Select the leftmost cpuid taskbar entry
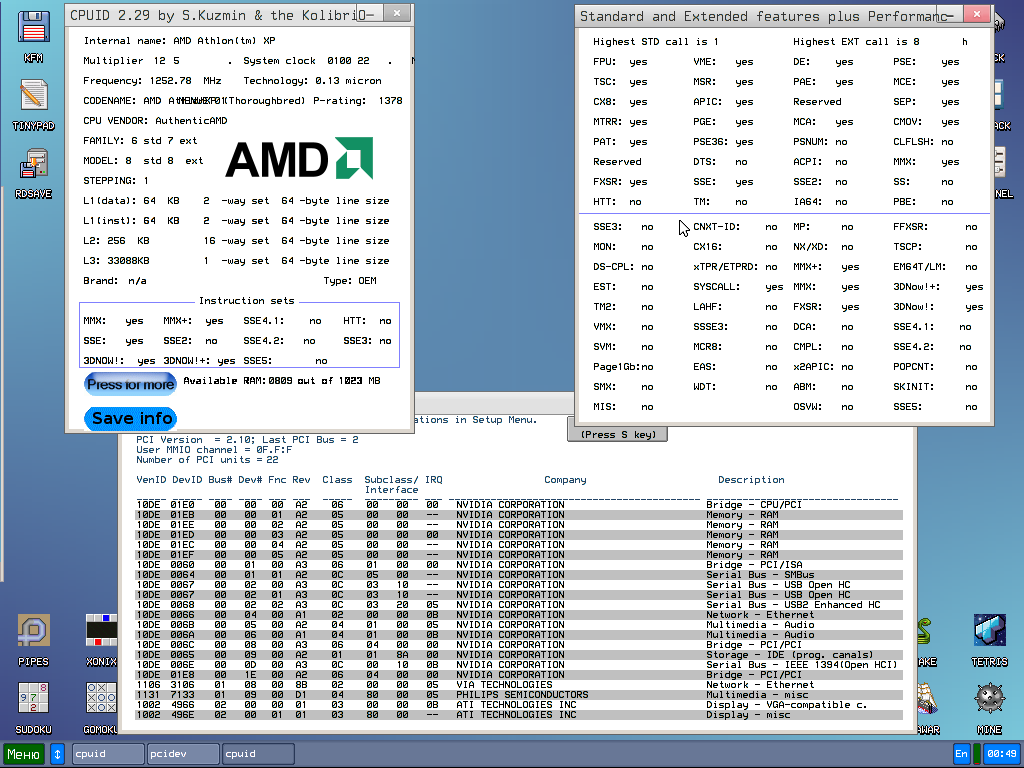Viewport: 1024px width, 768px height. tap(107, 754)
